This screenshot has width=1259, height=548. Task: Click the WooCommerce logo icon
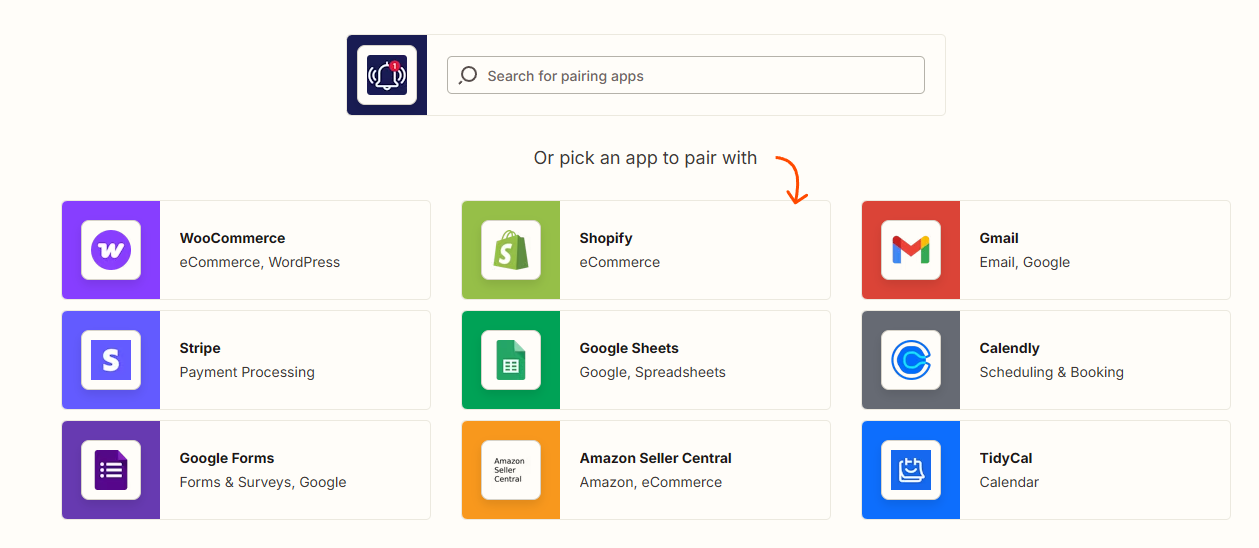point(111,250)
